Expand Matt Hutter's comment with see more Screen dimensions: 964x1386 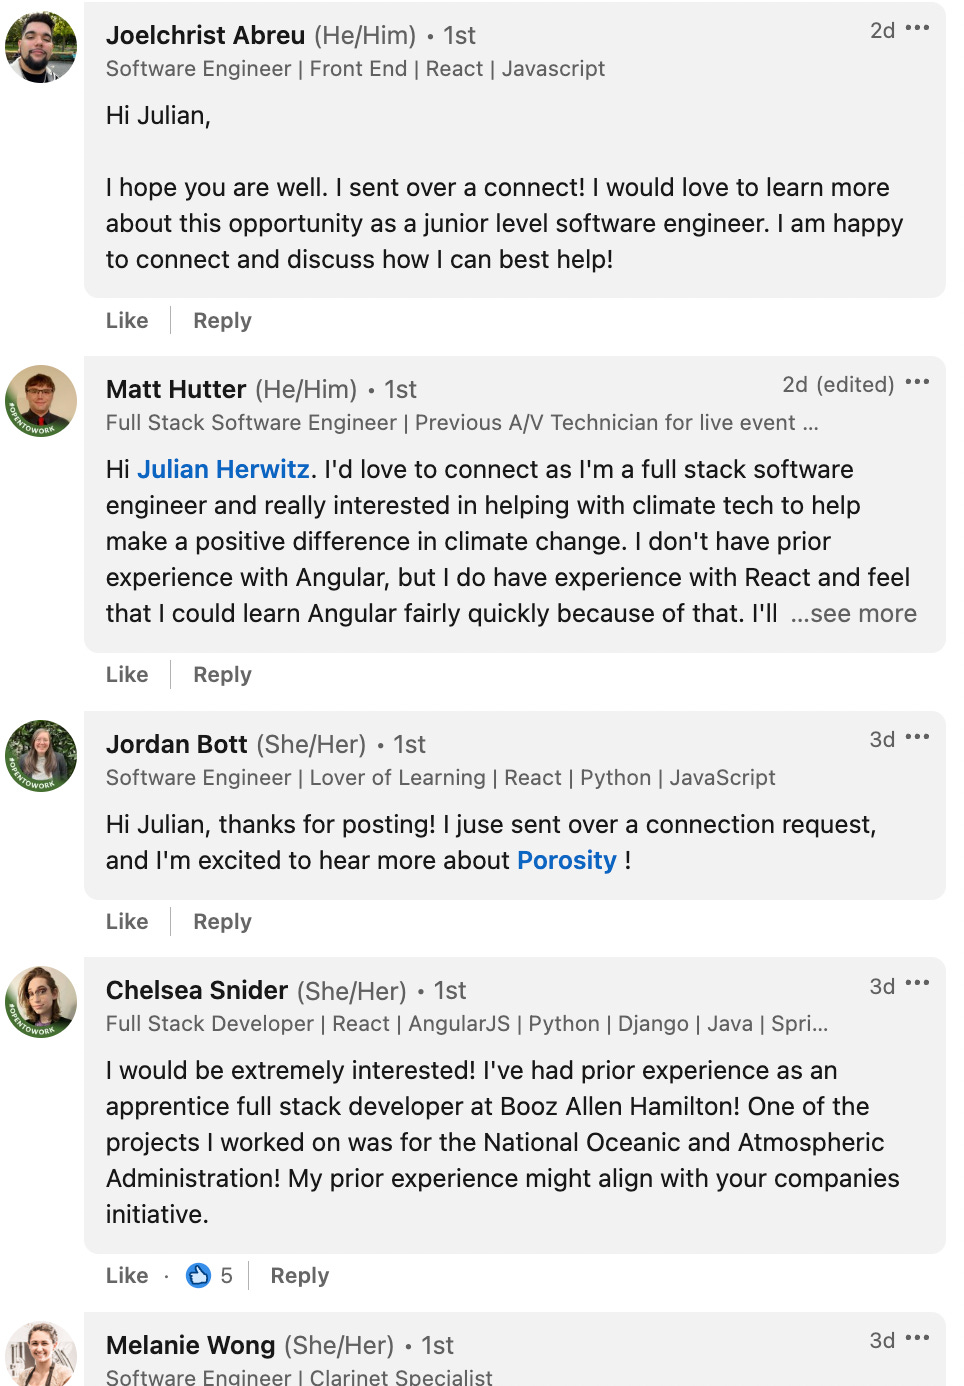pyautogui.click(x=854, y=613)
